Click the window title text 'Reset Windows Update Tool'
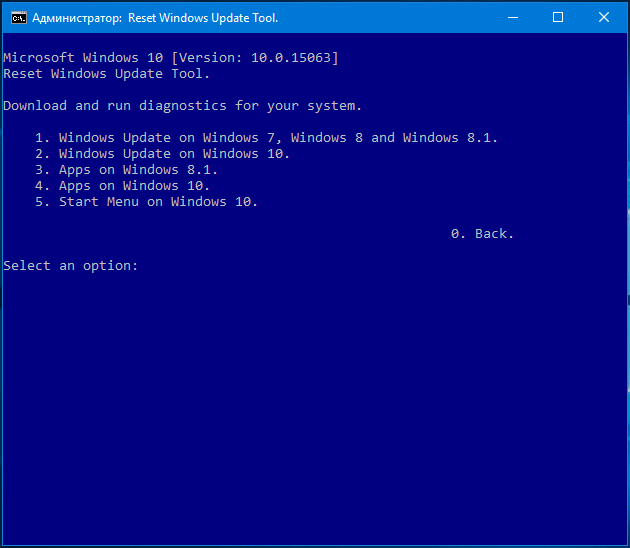This screenshot has height=548, width=630. (x=203, y=18)
